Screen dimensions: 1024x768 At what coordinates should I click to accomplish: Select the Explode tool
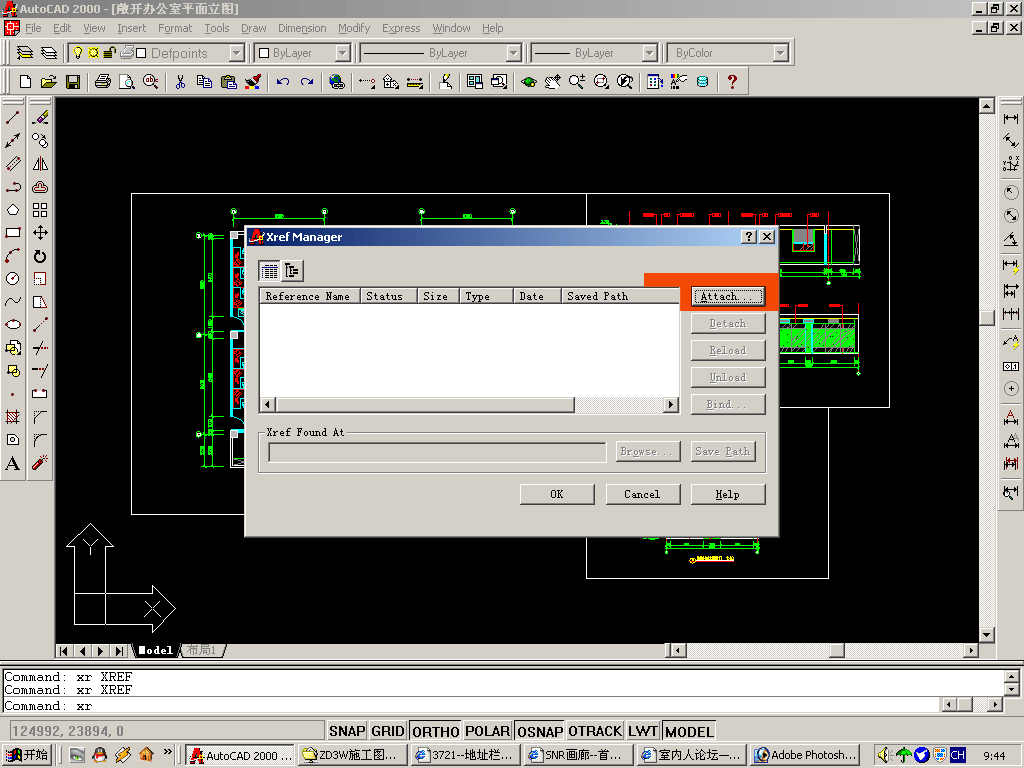(40, 463)
